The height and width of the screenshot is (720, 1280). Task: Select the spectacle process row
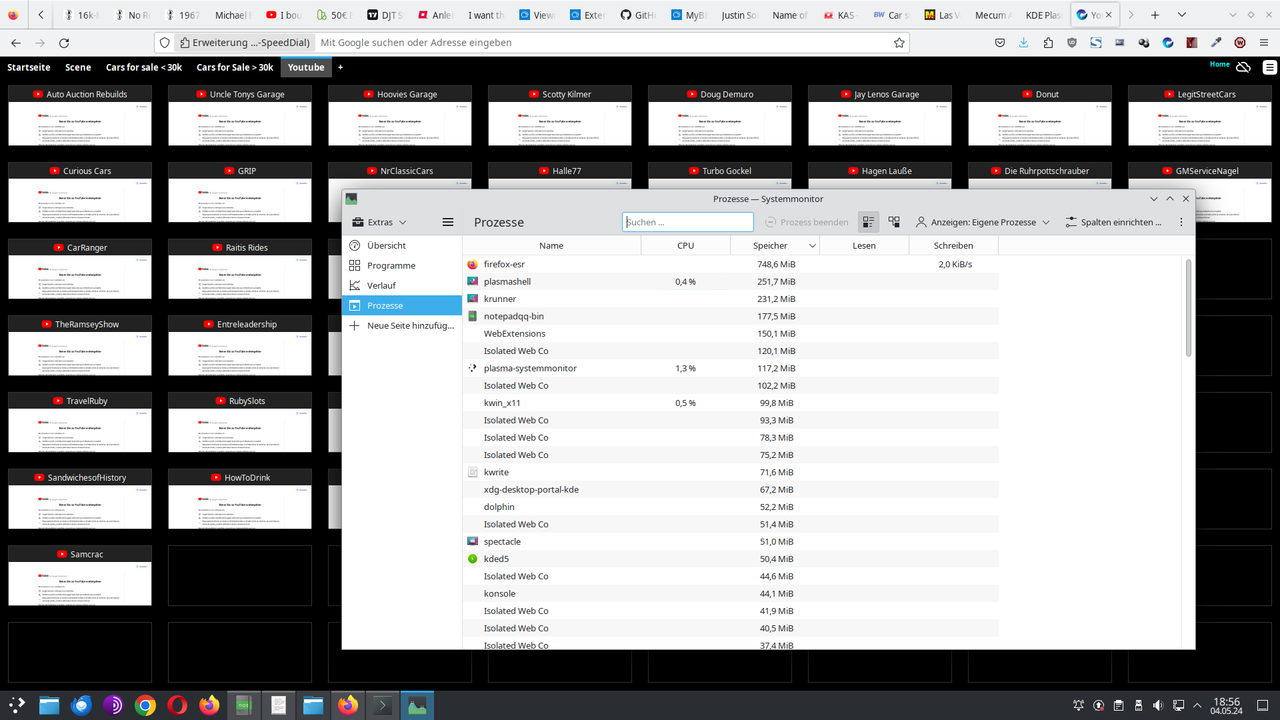point(732,541)
